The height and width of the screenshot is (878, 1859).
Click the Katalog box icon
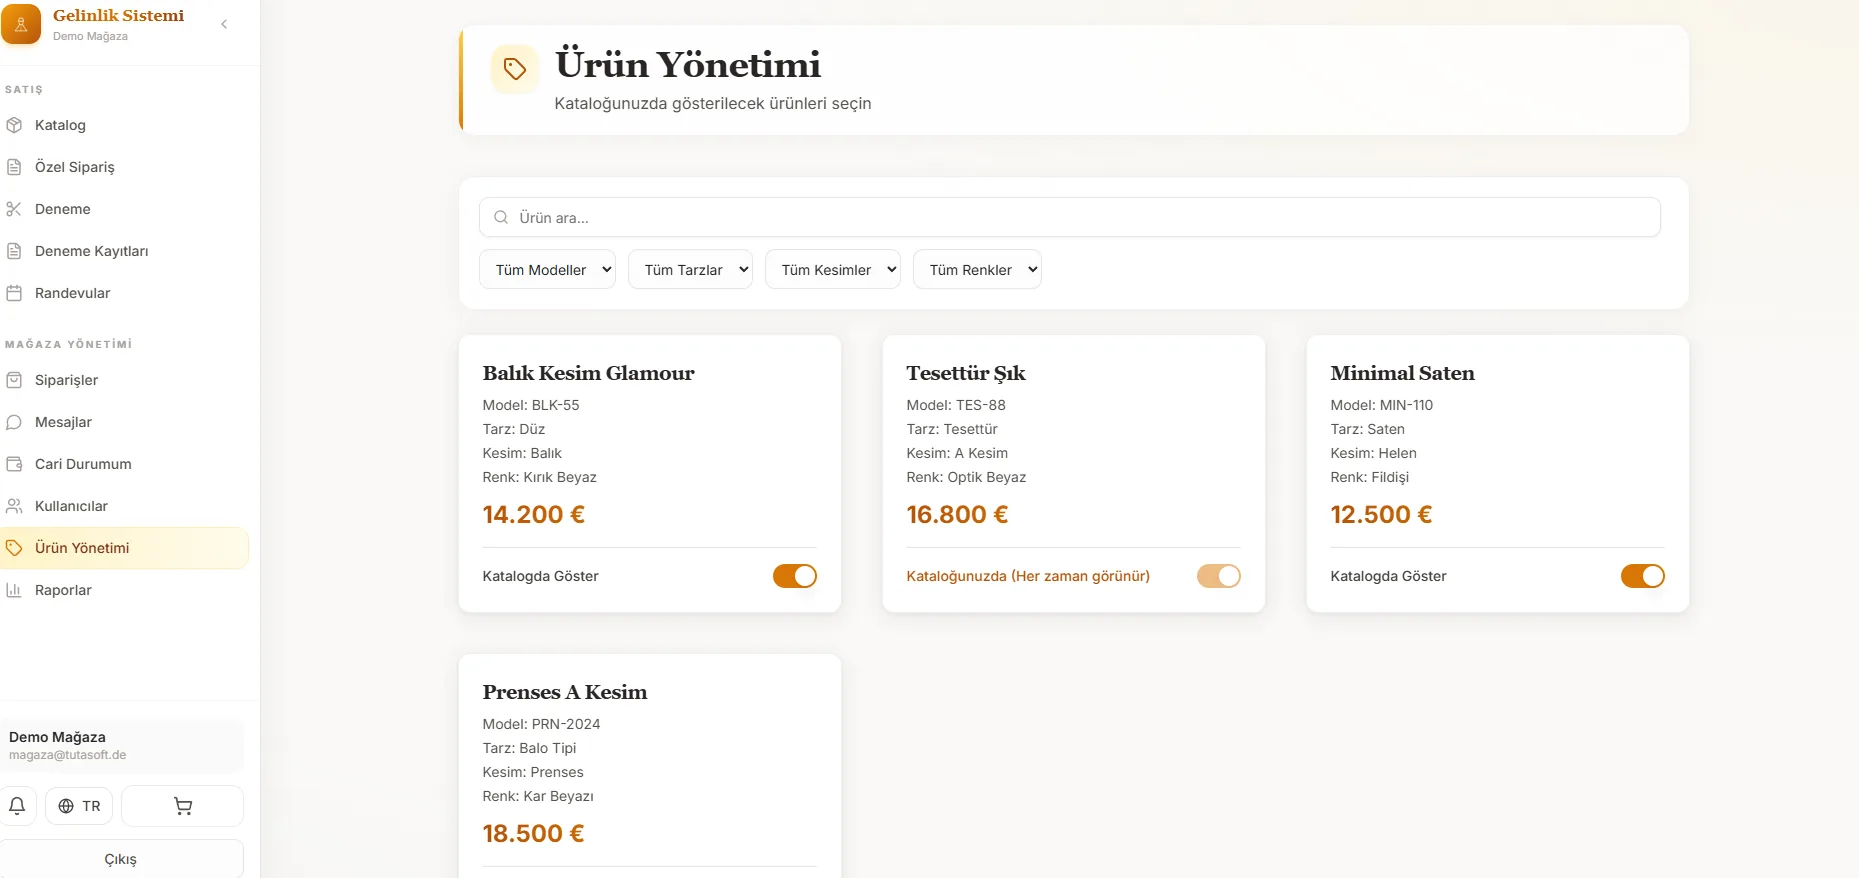pos(14,125)
